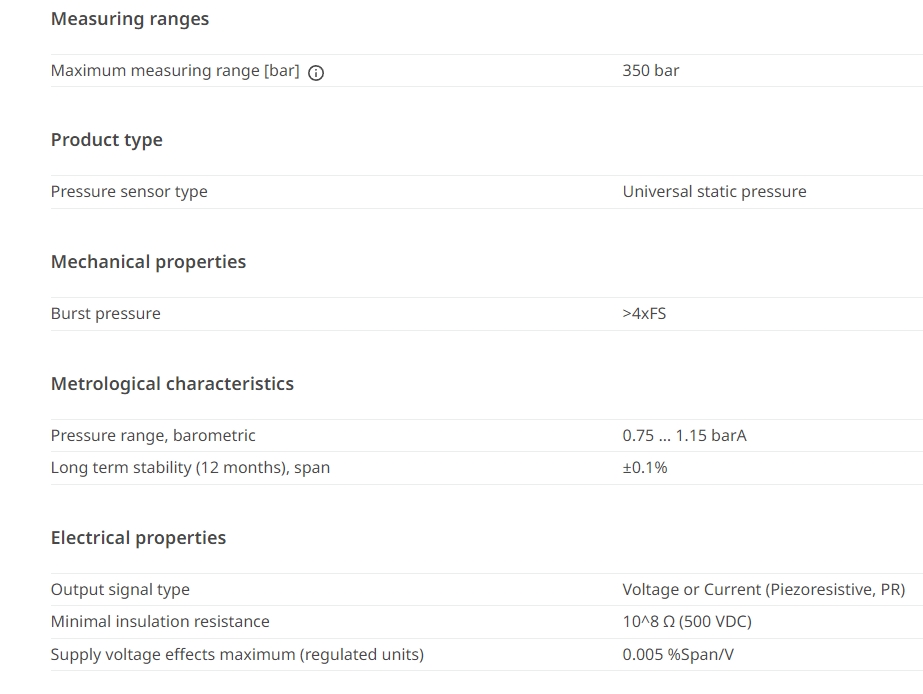This screenshot has width=923, height=694.
Task: Click the info icon beside Maximum measuring range
Action: point(316,73)
